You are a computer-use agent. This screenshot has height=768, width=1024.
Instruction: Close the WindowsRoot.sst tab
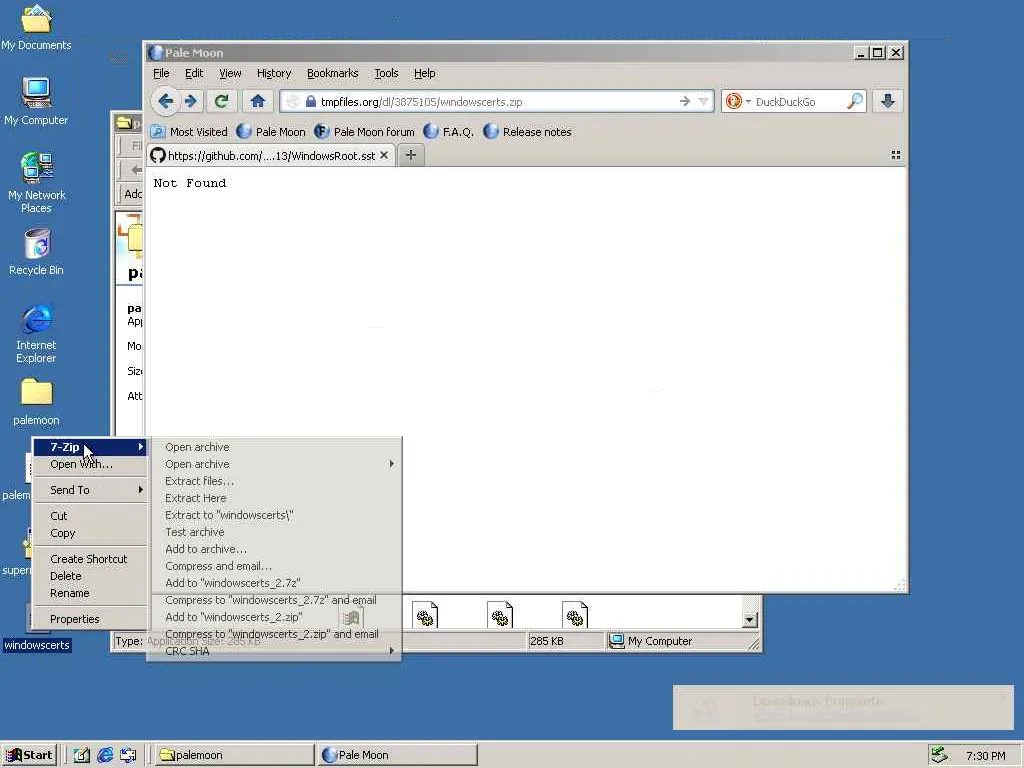[384, 155]
